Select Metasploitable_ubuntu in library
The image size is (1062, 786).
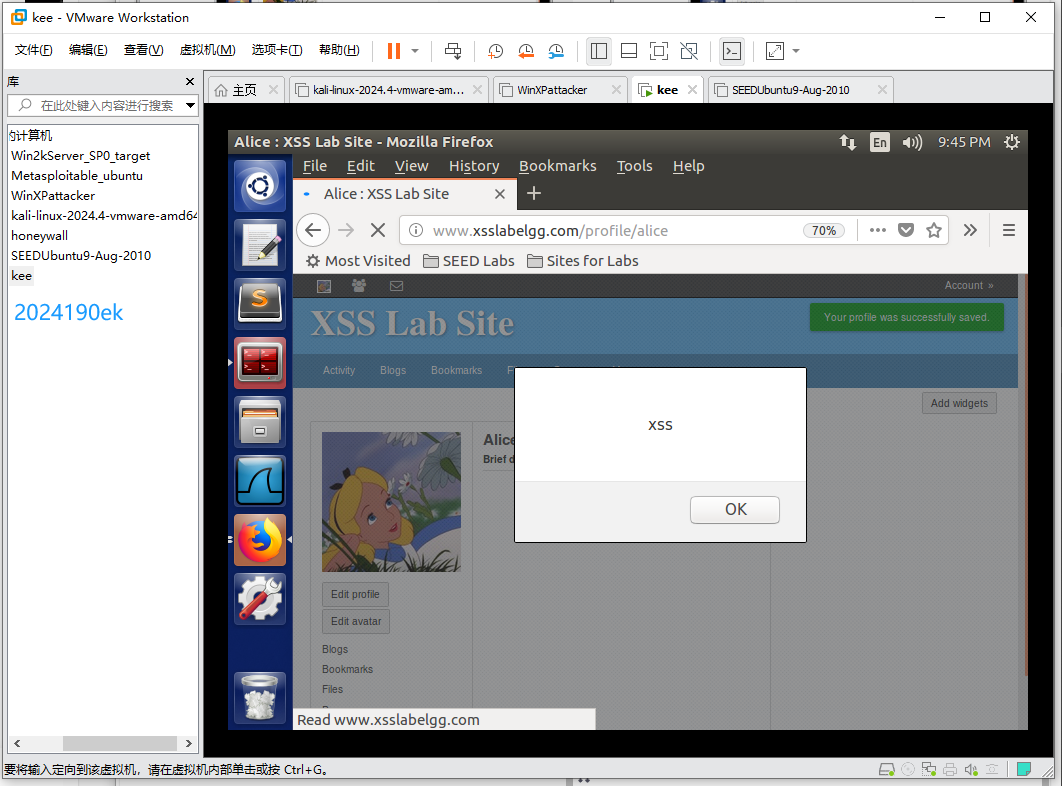pyautogui.click(x=77, y=175)
